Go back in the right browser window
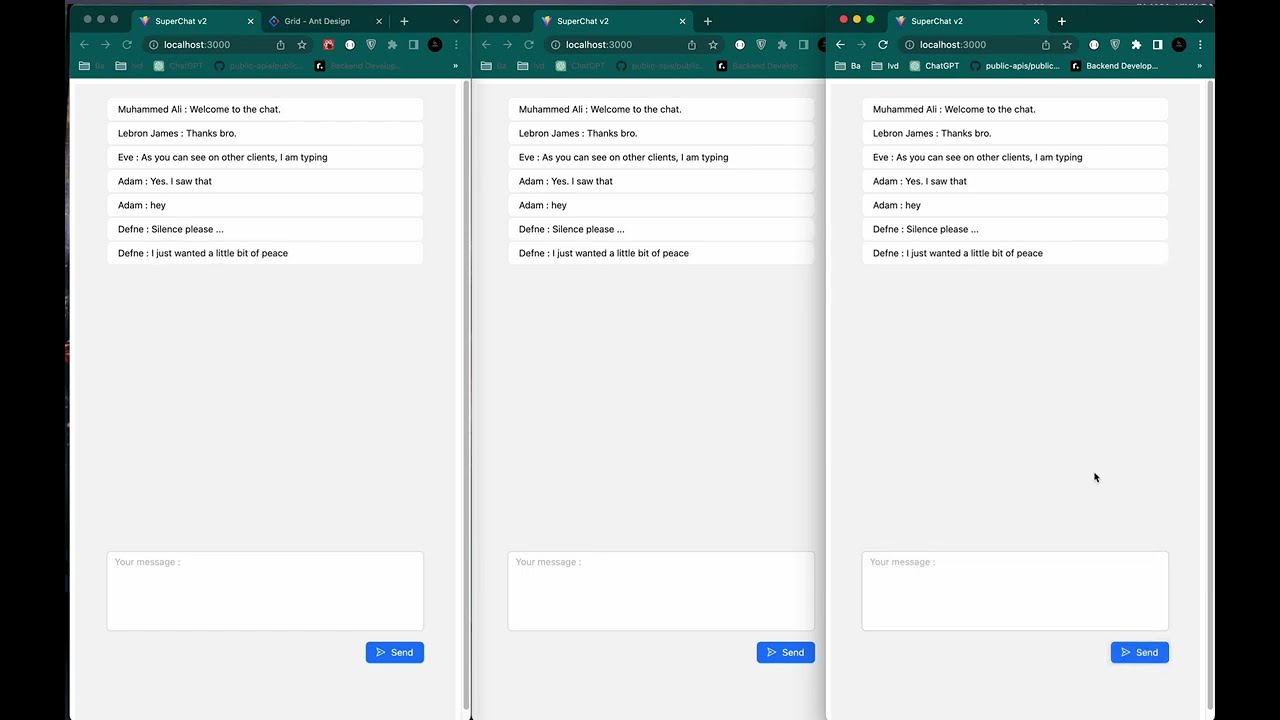This screenshot has width=1280, height=720. pos(840,44)
